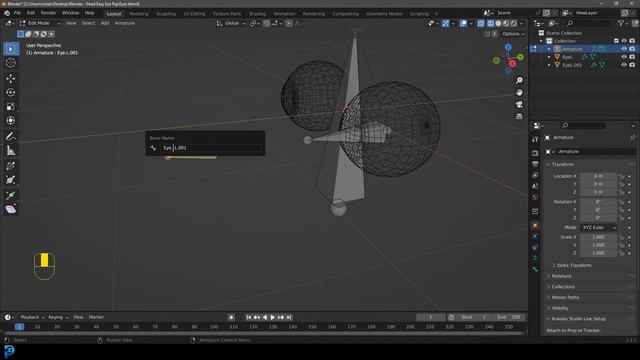Open the World properties tab icon
Screen dimensions: 640x360
click(535, 197)
